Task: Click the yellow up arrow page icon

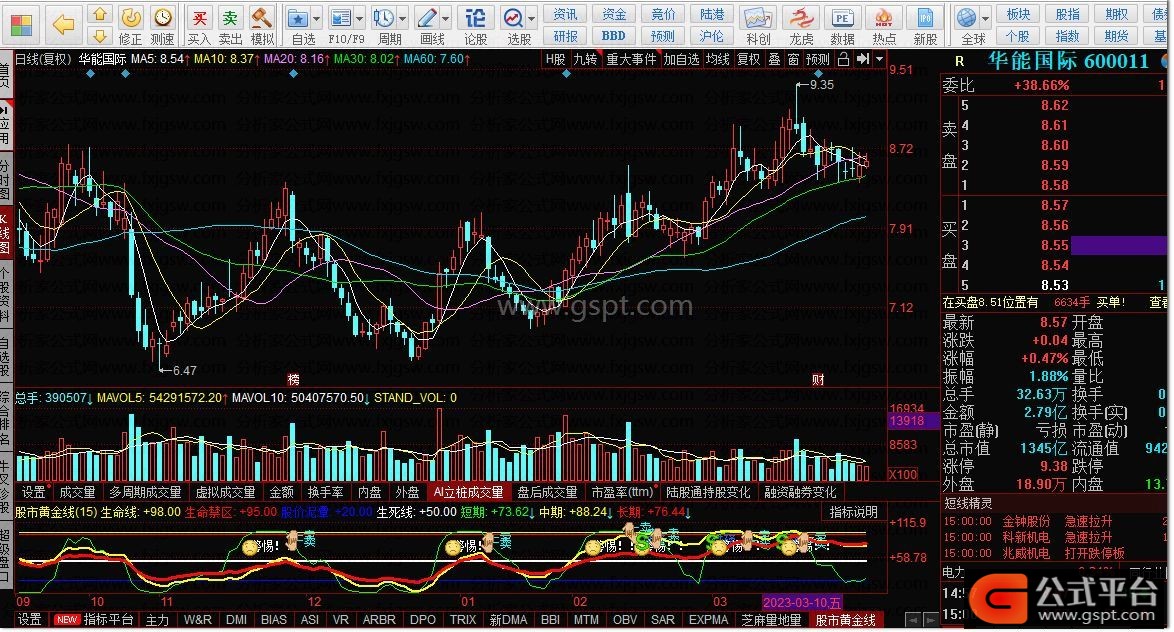Action: pyautogui.click(x=100, y=15)
